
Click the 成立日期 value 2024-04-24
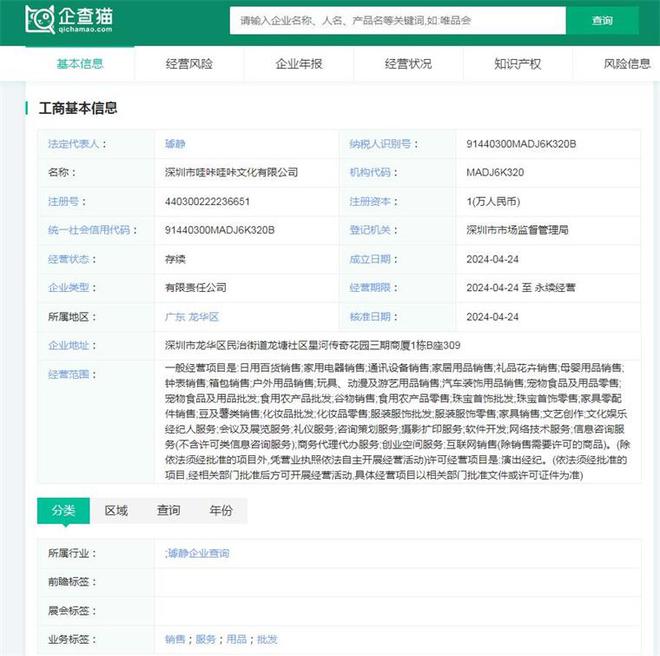coord(492,259)
